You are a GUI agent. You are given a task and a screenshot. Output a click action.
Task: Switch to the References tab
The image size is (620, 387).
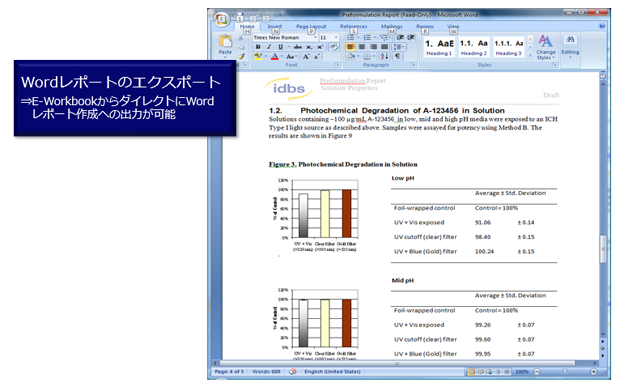click(353, 26)
